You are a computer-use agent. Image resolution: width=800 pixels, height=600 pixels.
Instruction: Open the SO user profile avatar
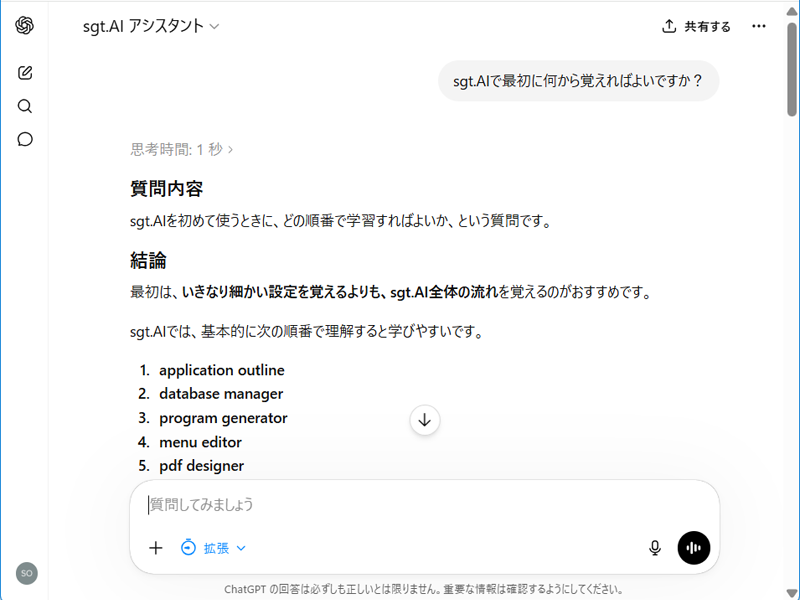pyautogui.click(x=27, y=573)
